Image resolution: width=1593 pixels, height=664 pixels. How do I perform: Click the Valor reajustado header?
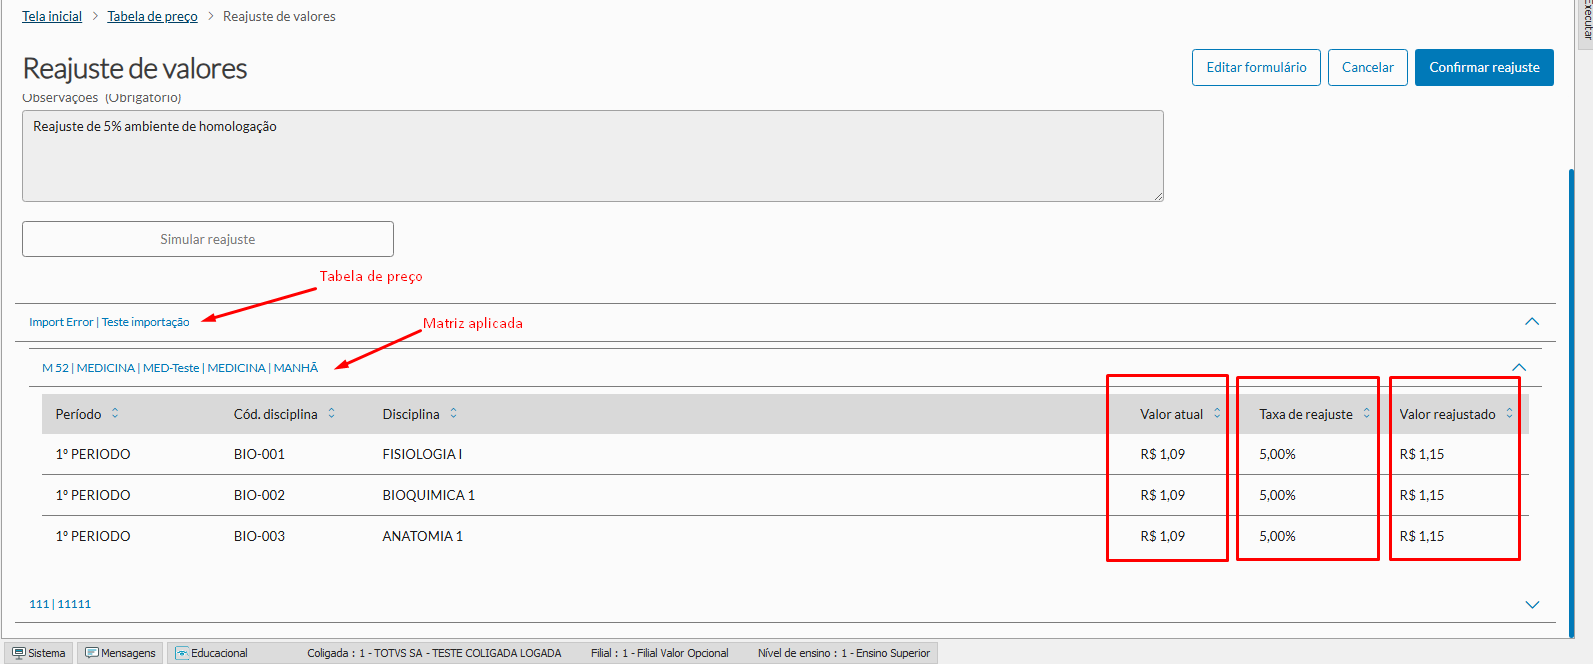1447,414
